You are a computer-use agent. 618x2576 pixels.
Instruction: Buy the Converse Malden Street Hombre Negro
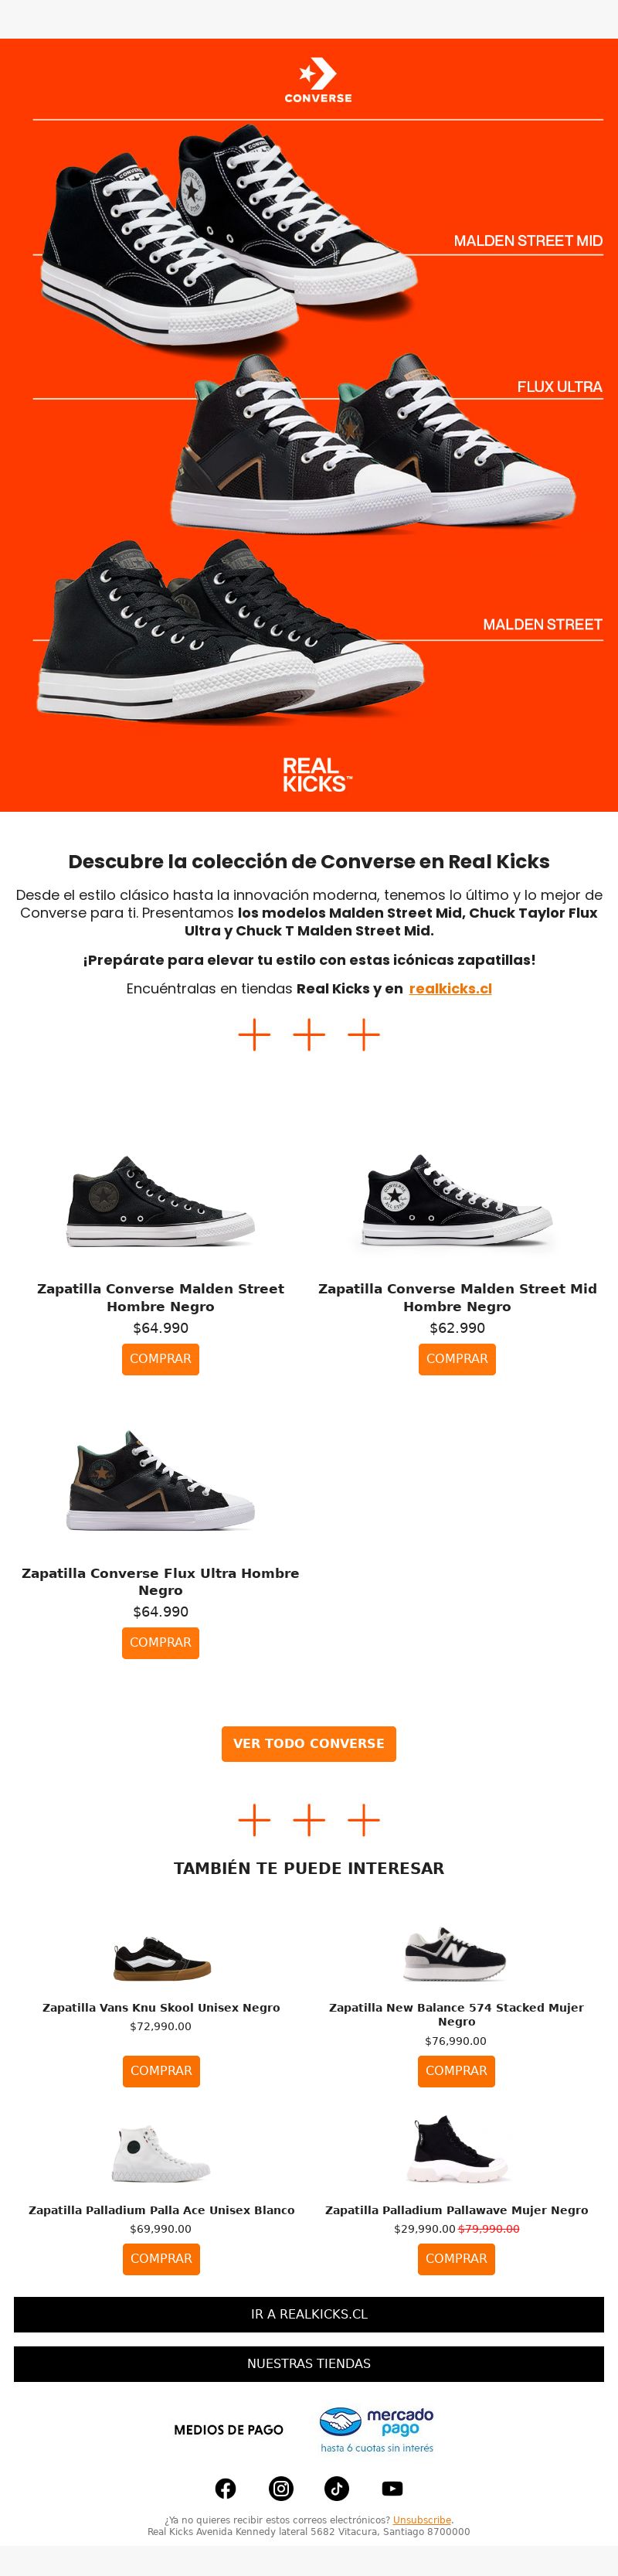click(x=160, y=1359)
